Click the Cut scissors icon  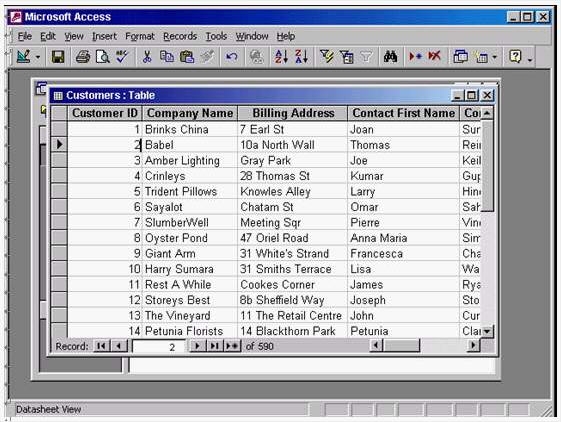click(x=147, y=57)
